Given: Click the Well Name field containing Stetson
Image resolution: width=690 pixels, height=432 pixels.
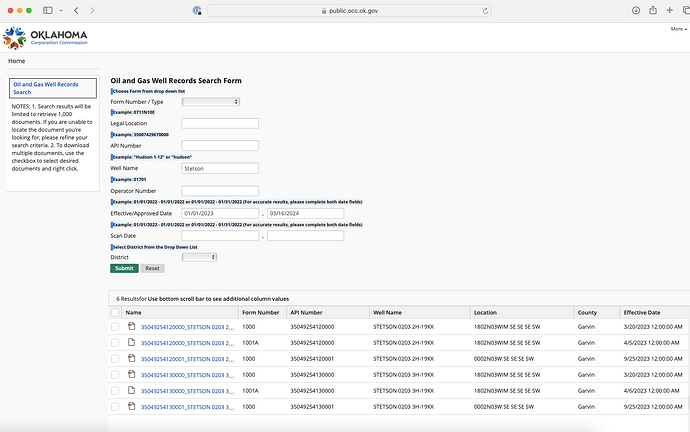Looking at the screenshot, I should click(220, 168).
